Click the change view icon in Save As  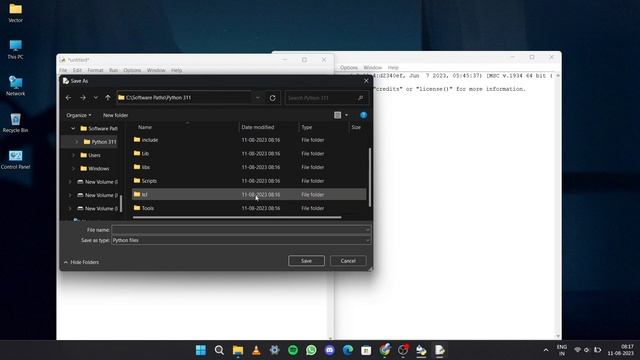pyautogui.click(x=338, y=115)
